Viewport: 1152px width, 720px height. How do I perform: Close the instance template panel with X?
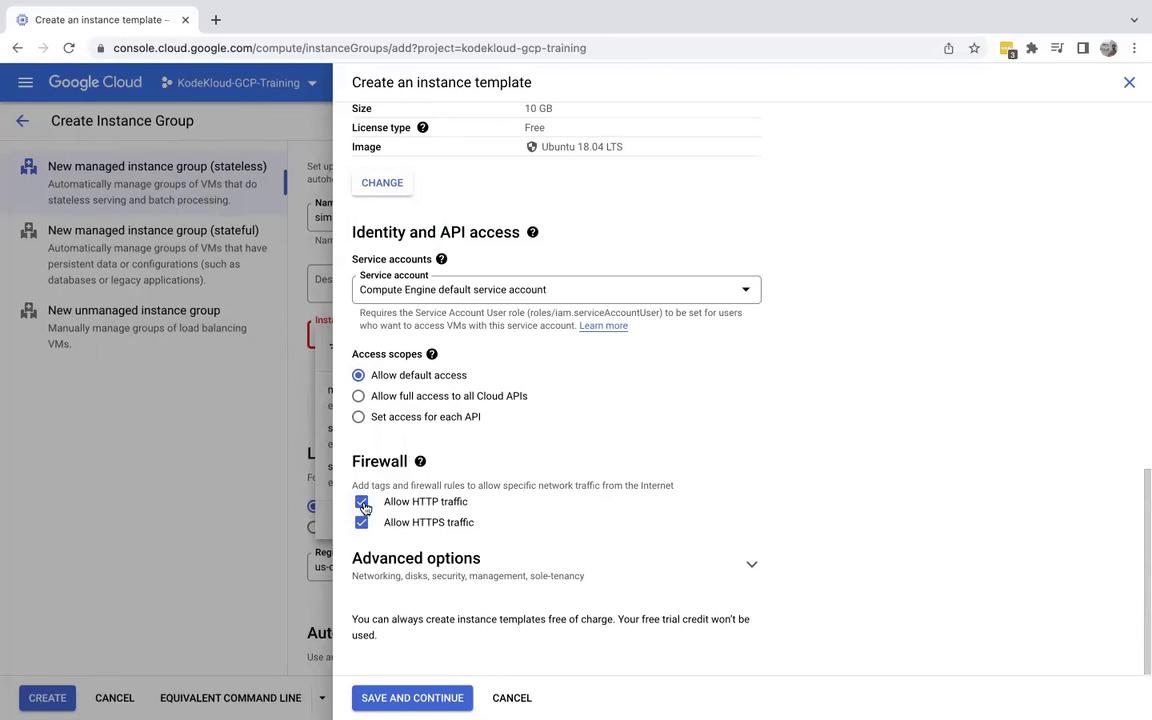pos(1129,82)
